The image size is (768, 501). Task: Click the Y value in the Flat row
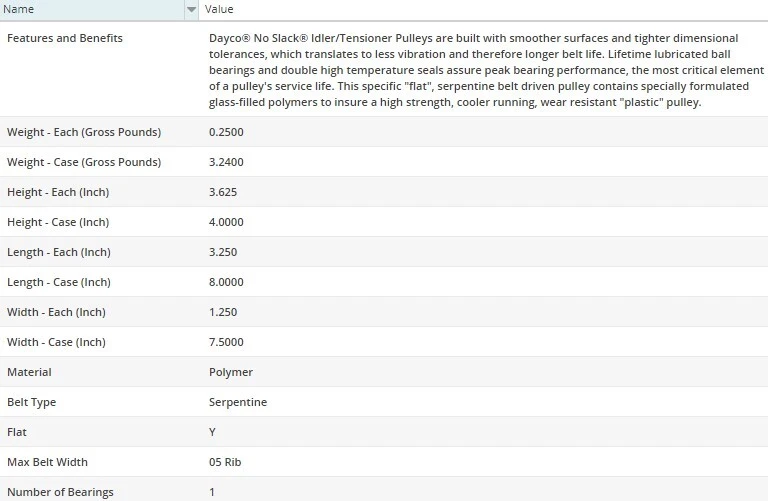point(212,432)
